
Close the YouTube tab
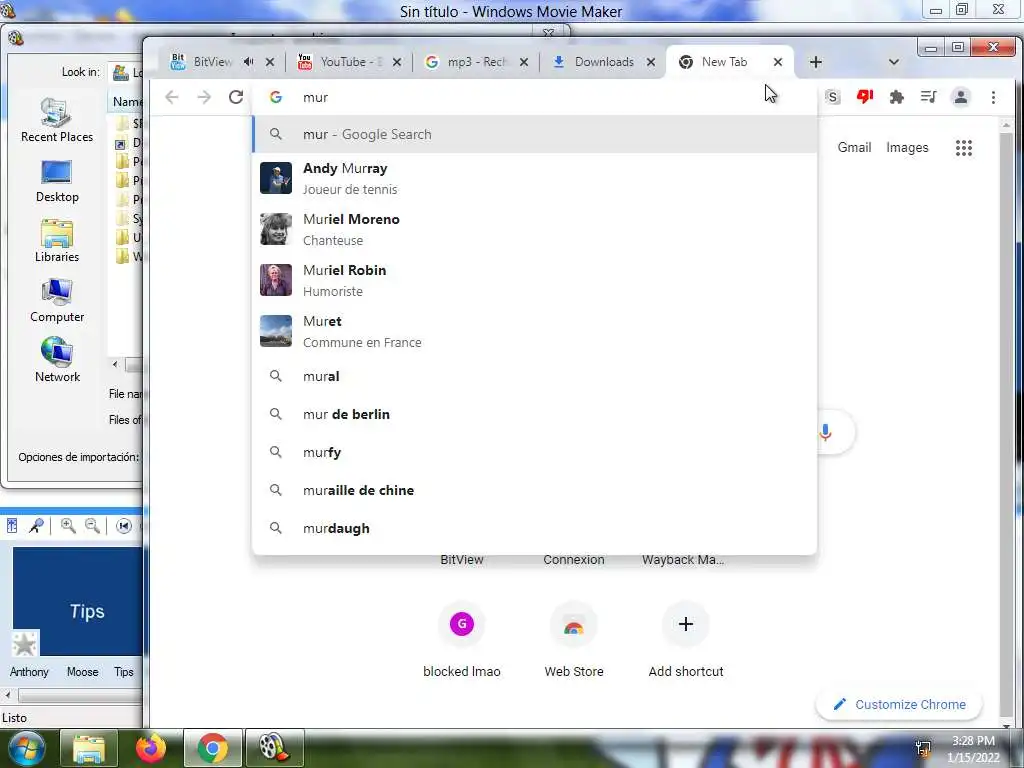tap(397, 62)
